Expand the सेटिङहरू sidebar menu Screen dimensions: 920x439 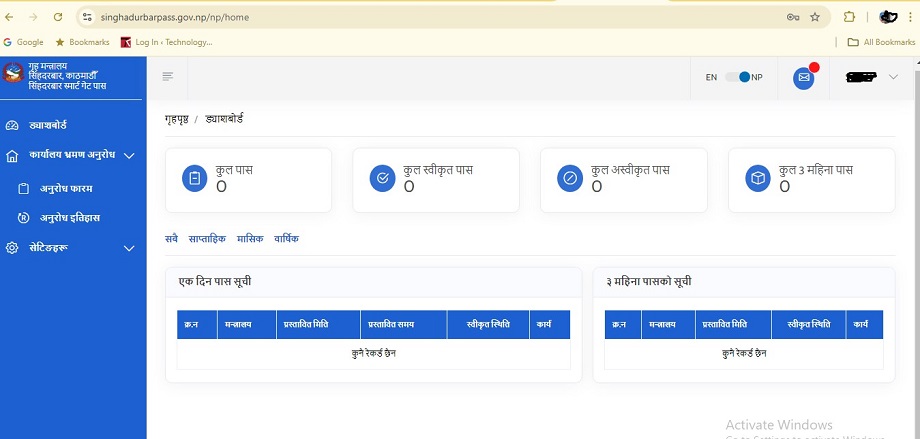pyautogui.click(x=129, y=248)
